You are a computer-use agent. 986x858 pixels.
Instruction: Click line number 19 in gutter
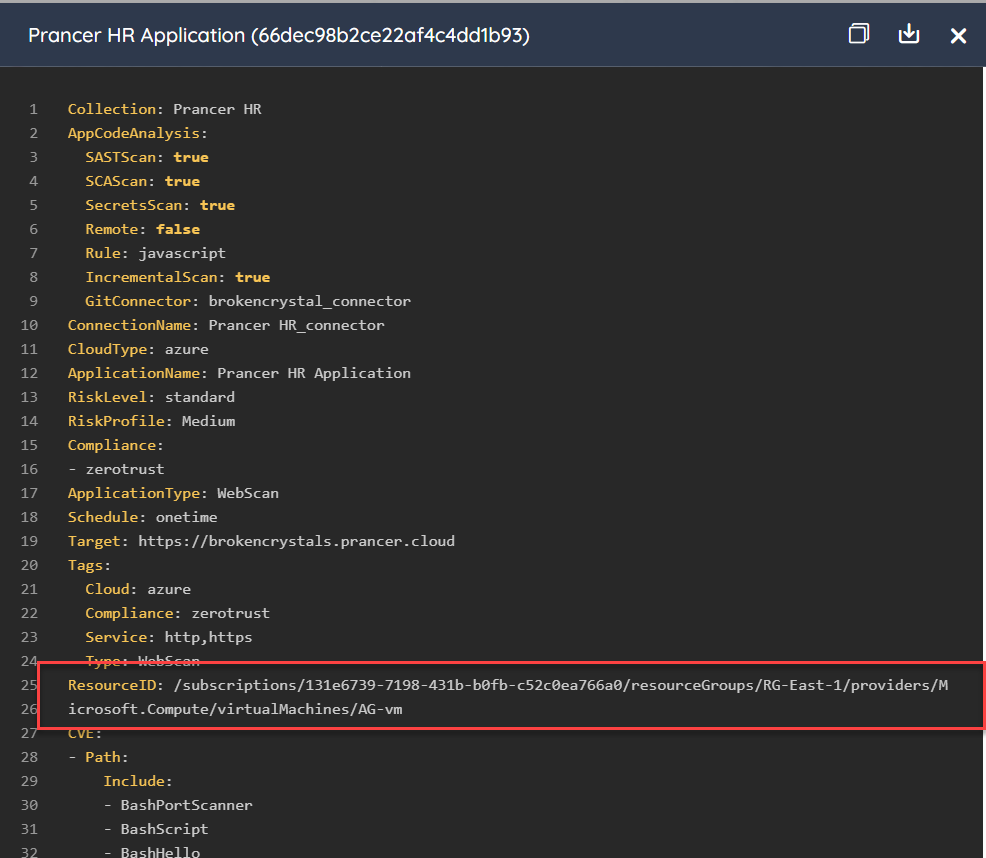pos(29,540)
